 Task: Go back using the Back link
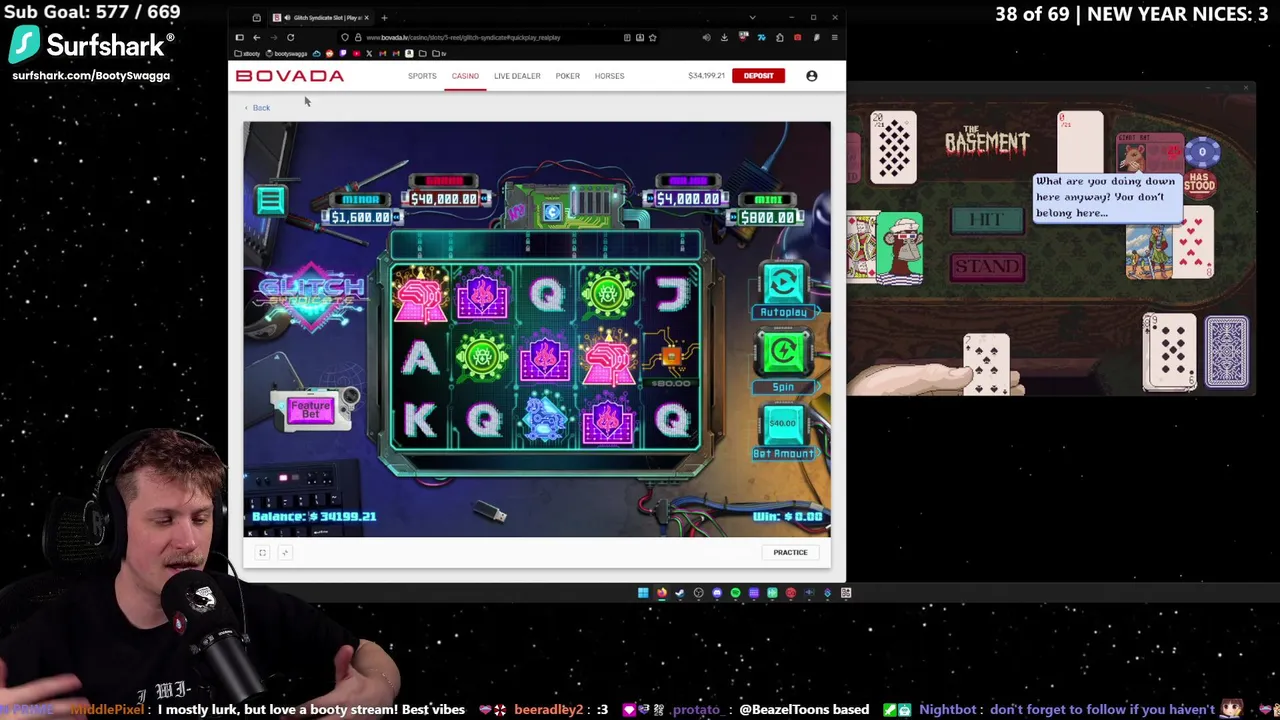point(257,108)
